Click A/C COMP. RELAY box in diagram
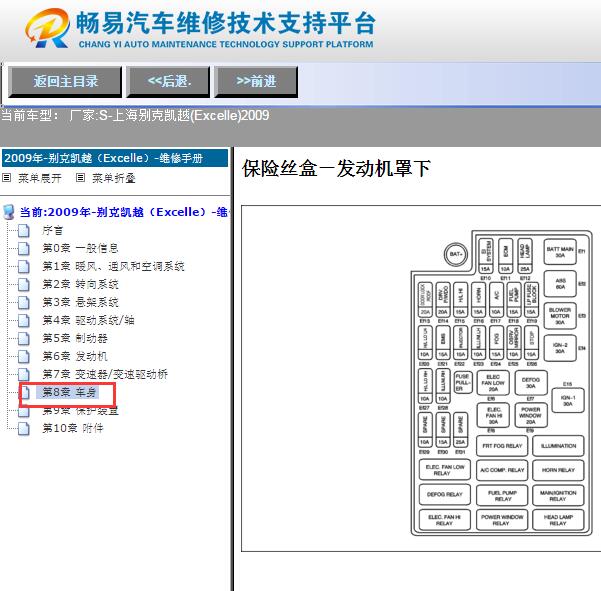 (x=502, y=470)
